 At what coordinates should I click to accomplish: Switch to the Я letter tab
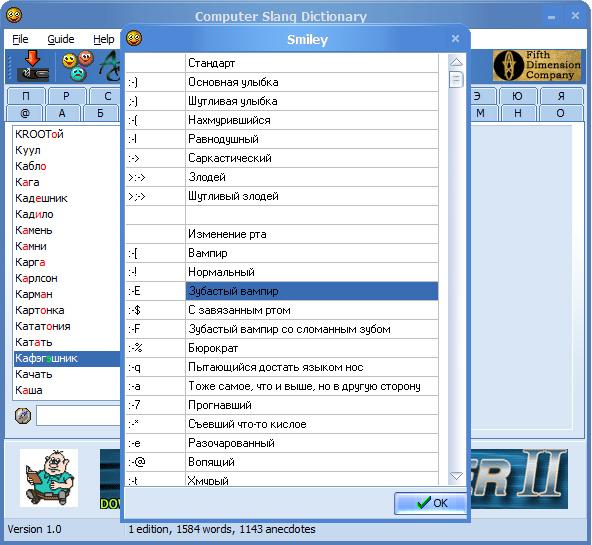tap(561, 96)
